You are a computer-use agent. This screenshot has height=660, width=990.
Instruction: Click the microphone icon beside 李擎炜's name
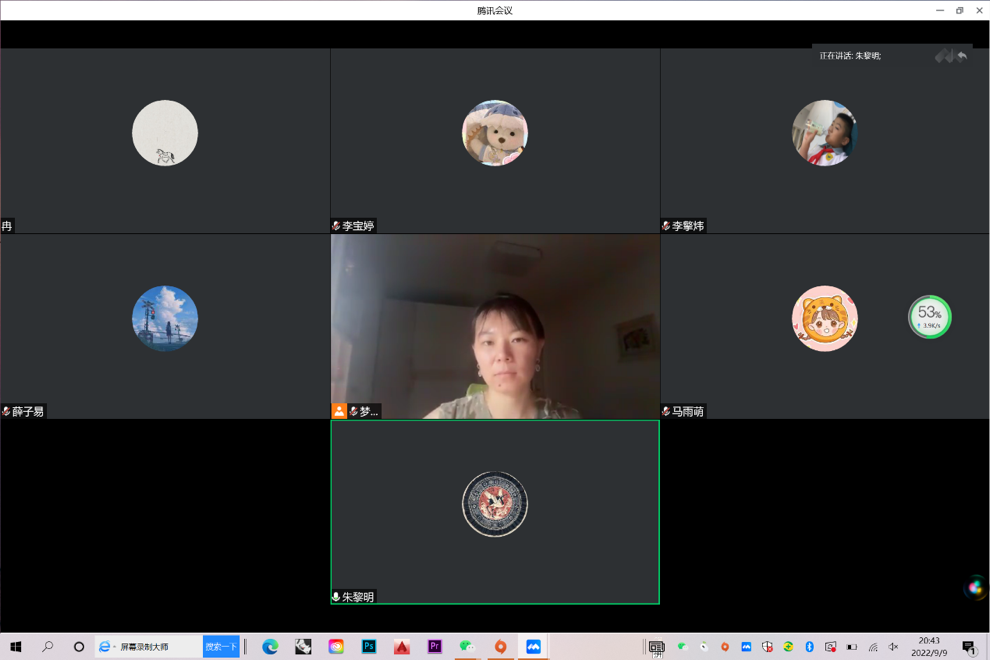point(664,226)
